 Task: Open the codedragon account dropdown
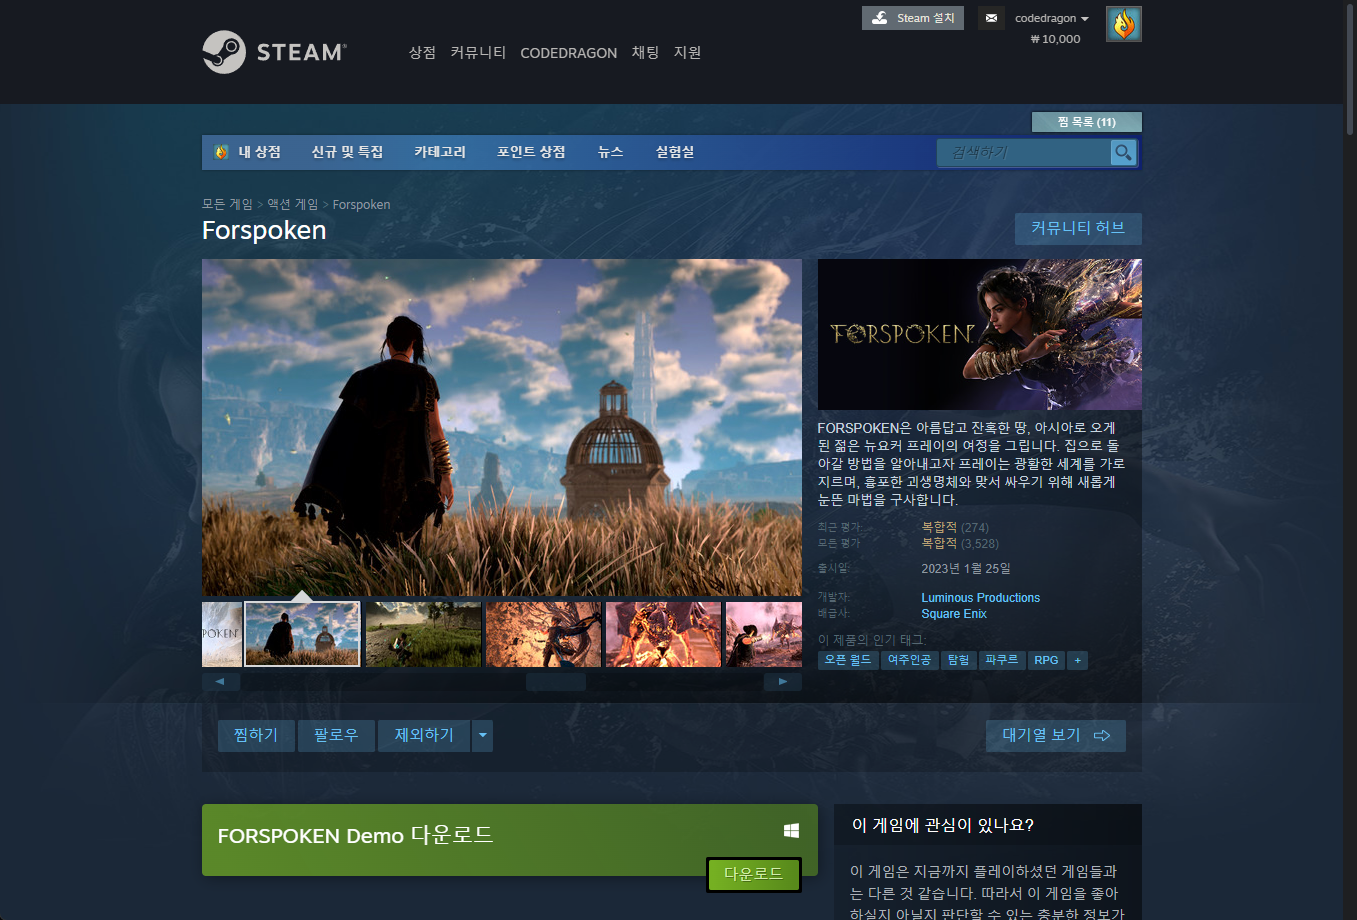pos(1051,18)
